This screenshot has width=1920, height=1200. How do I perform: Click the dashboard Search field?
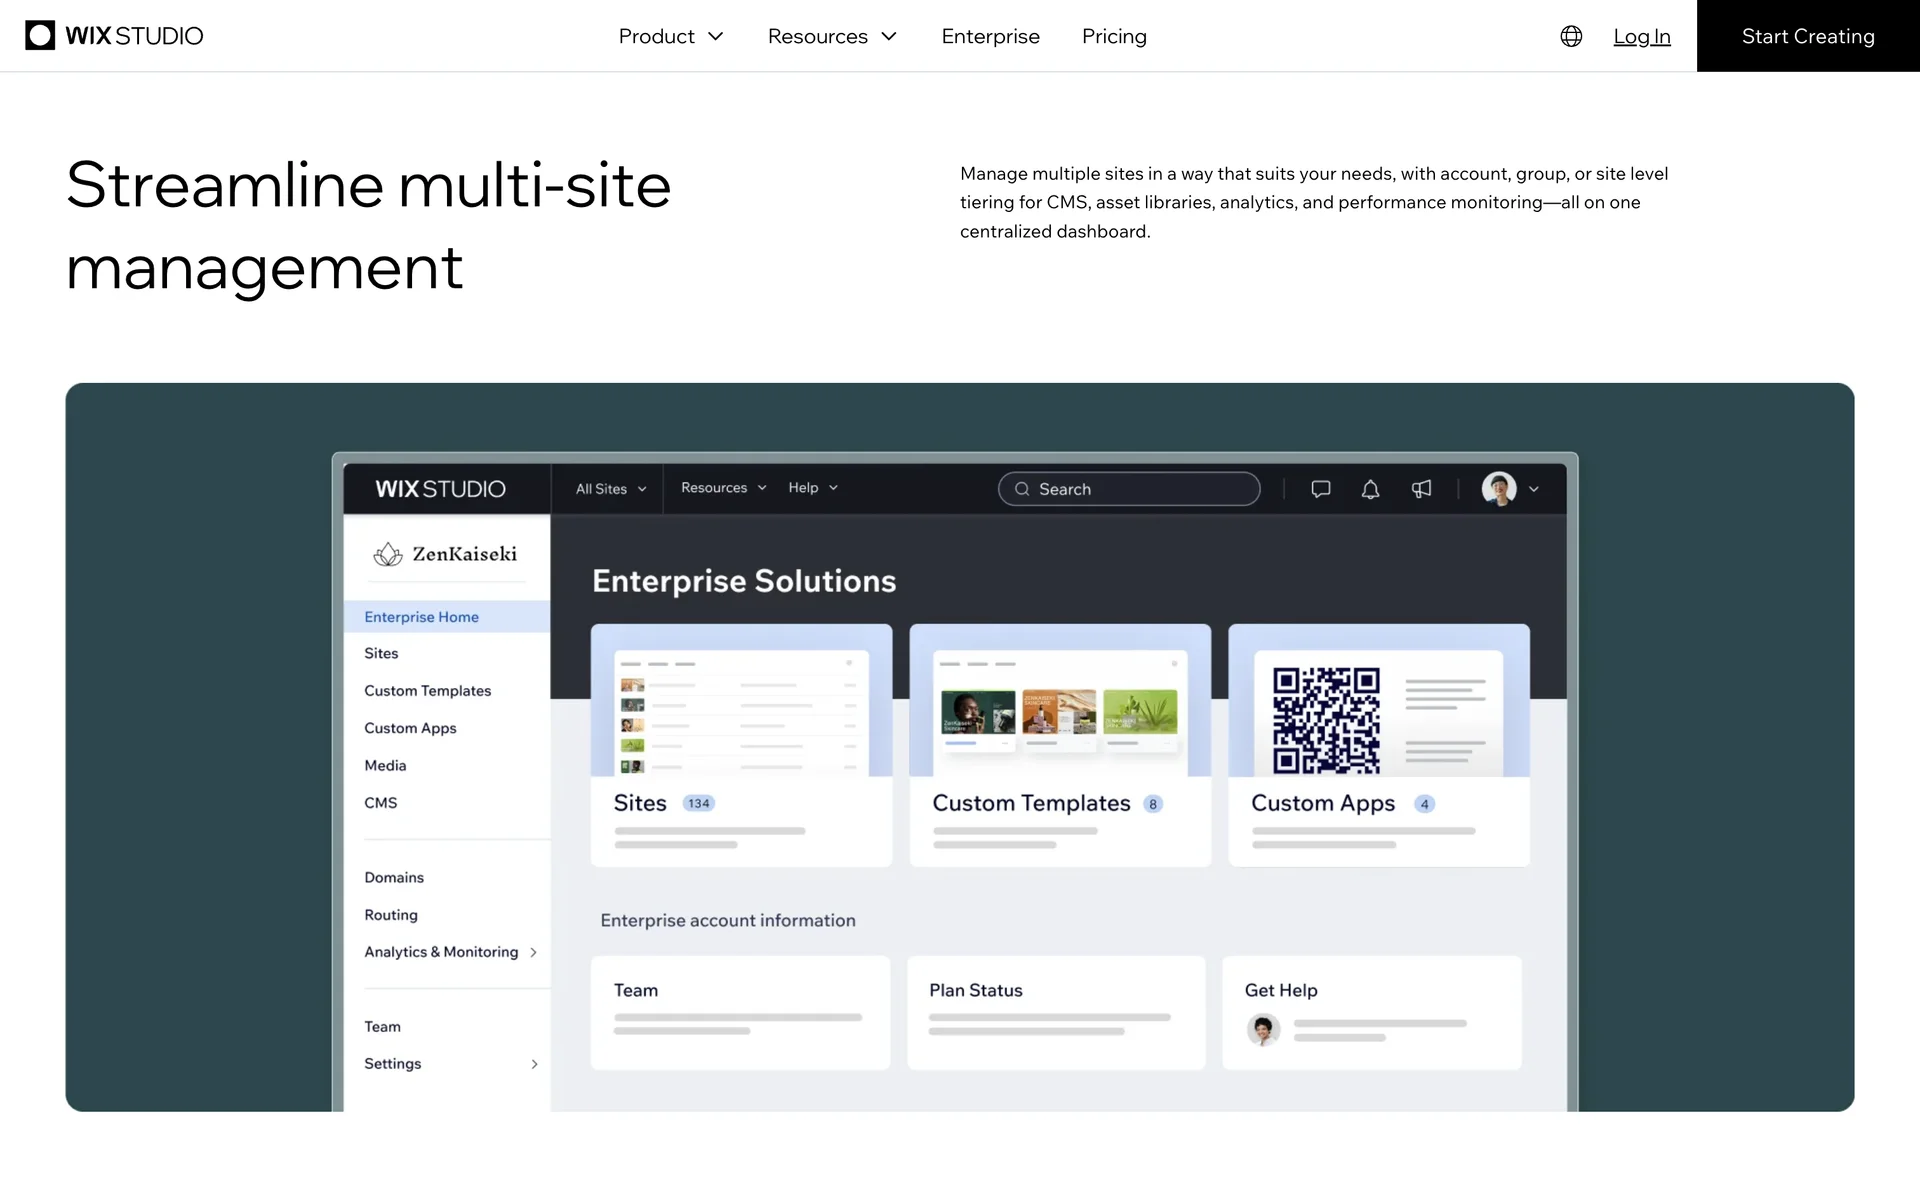point(1129,489)
